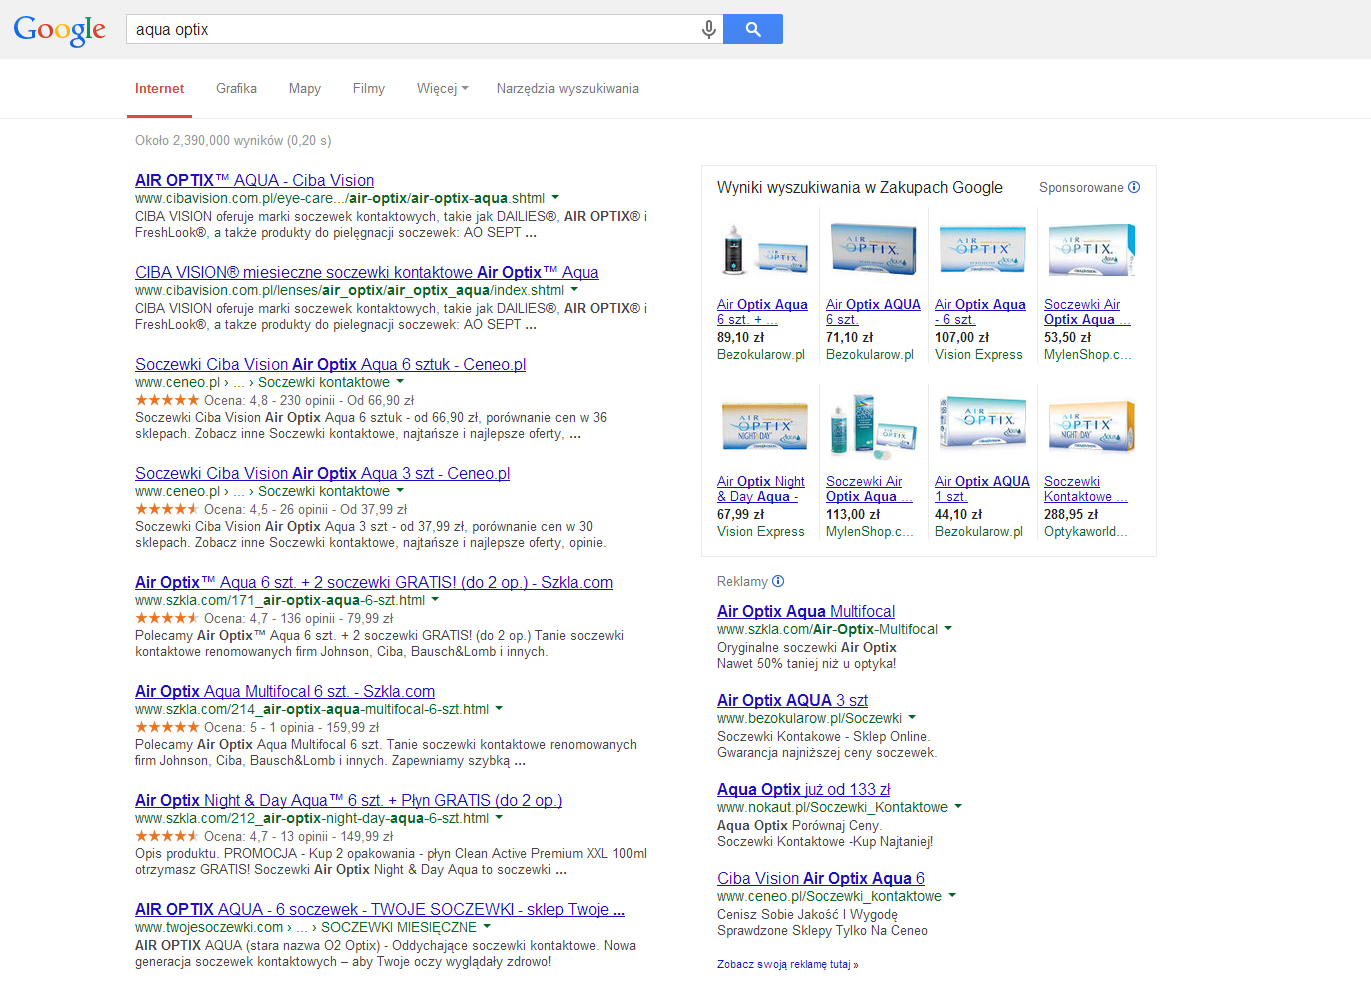Click product image priced 89,10 zł

(765, 251)
